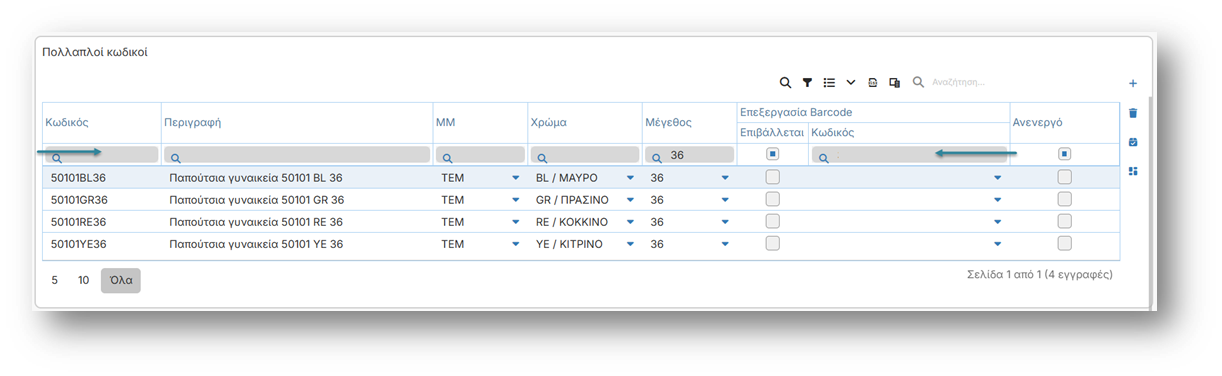Toggle the funnel filter icon
The height and width of the screenshot is (376, 1222).
(807, 82)
